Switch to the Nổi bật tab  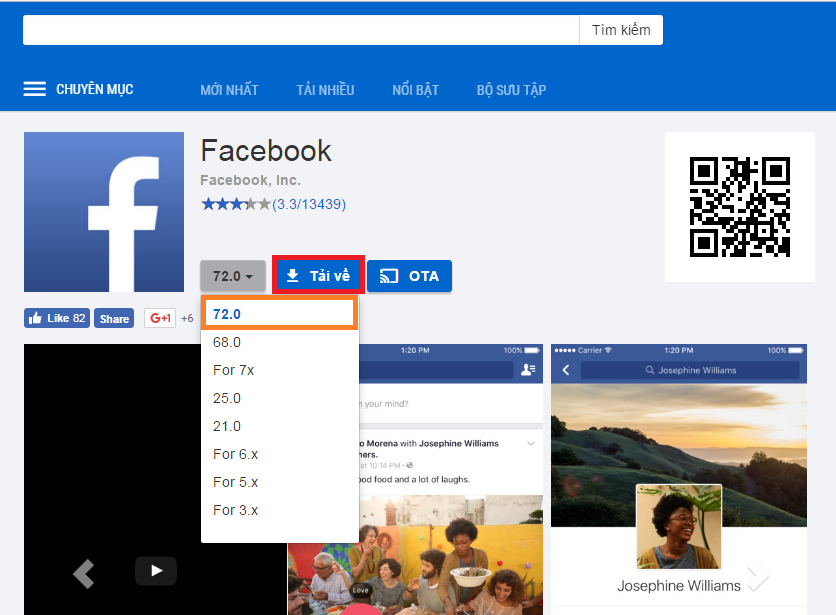(415, 90)
